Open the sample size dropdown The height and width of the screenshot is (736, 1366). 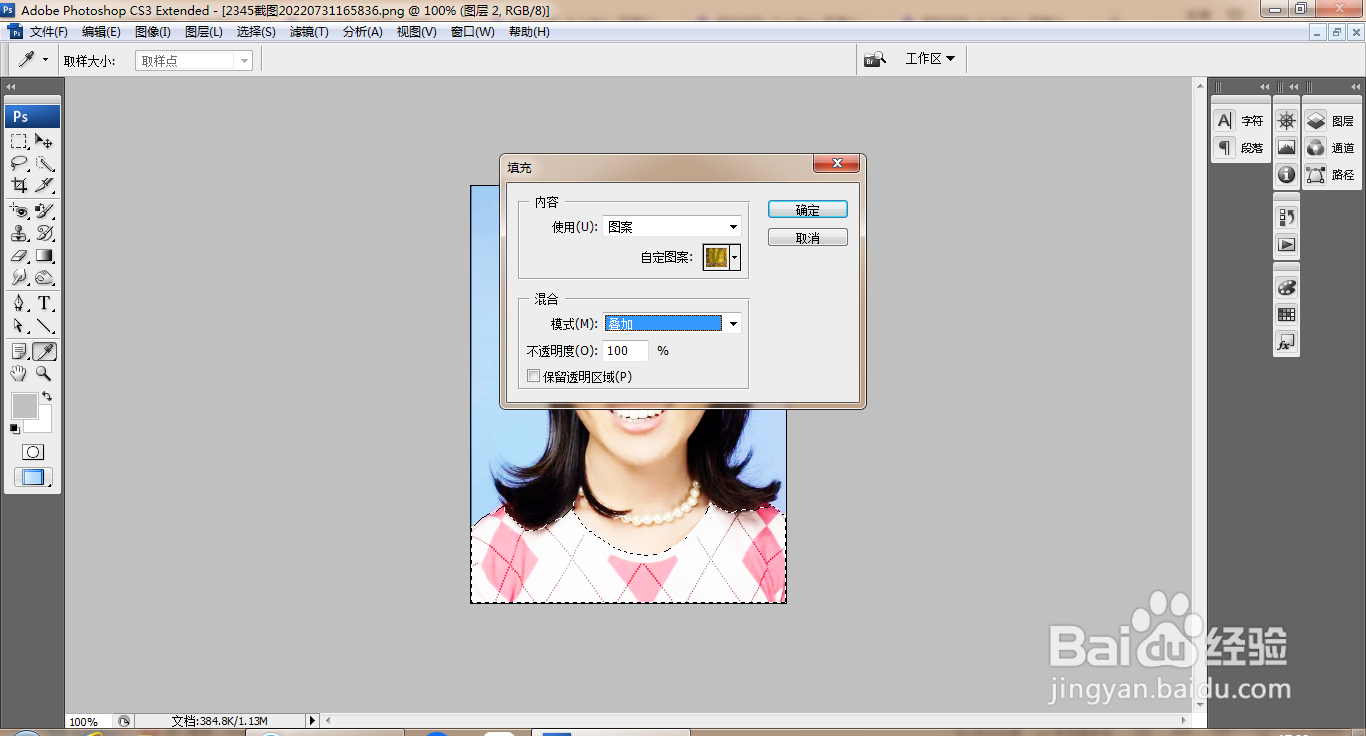coord(194,61)
